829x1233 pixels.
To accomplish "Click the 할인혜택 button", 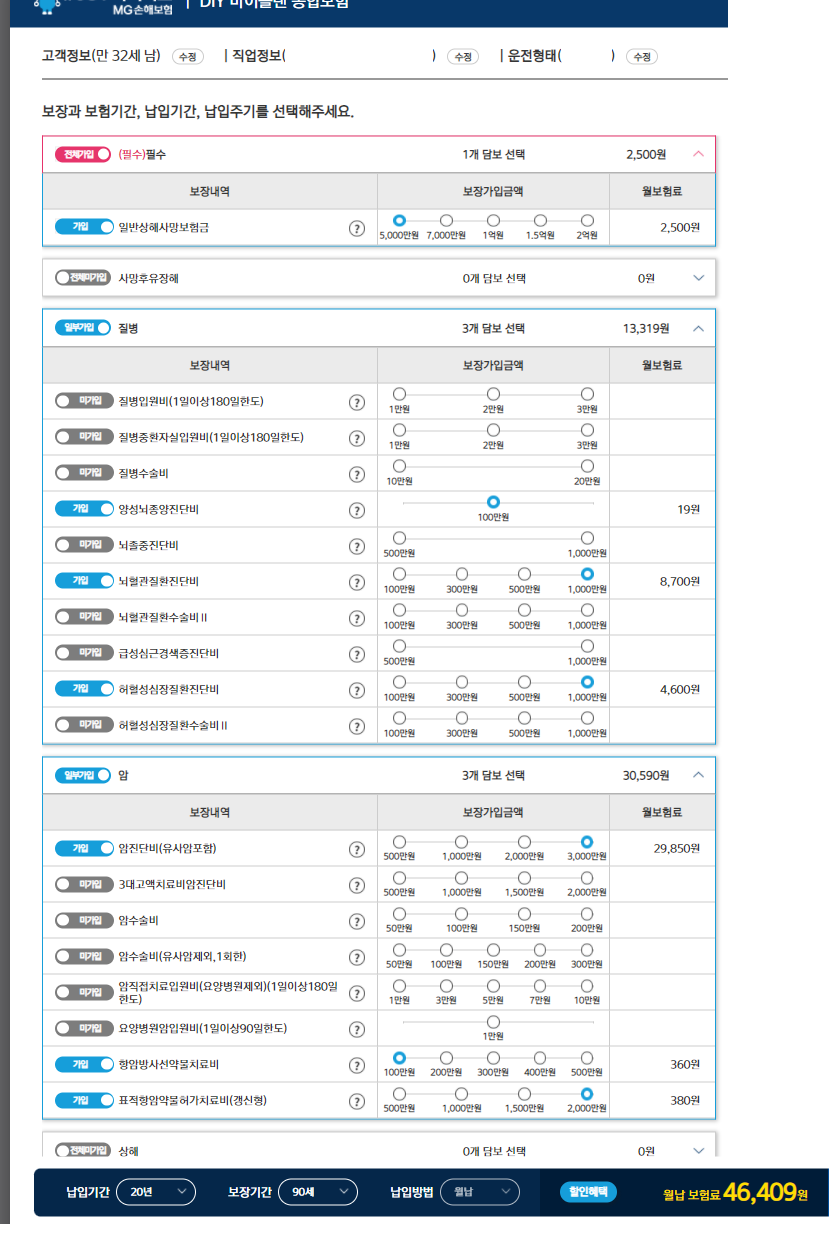I will (588, 1192).
